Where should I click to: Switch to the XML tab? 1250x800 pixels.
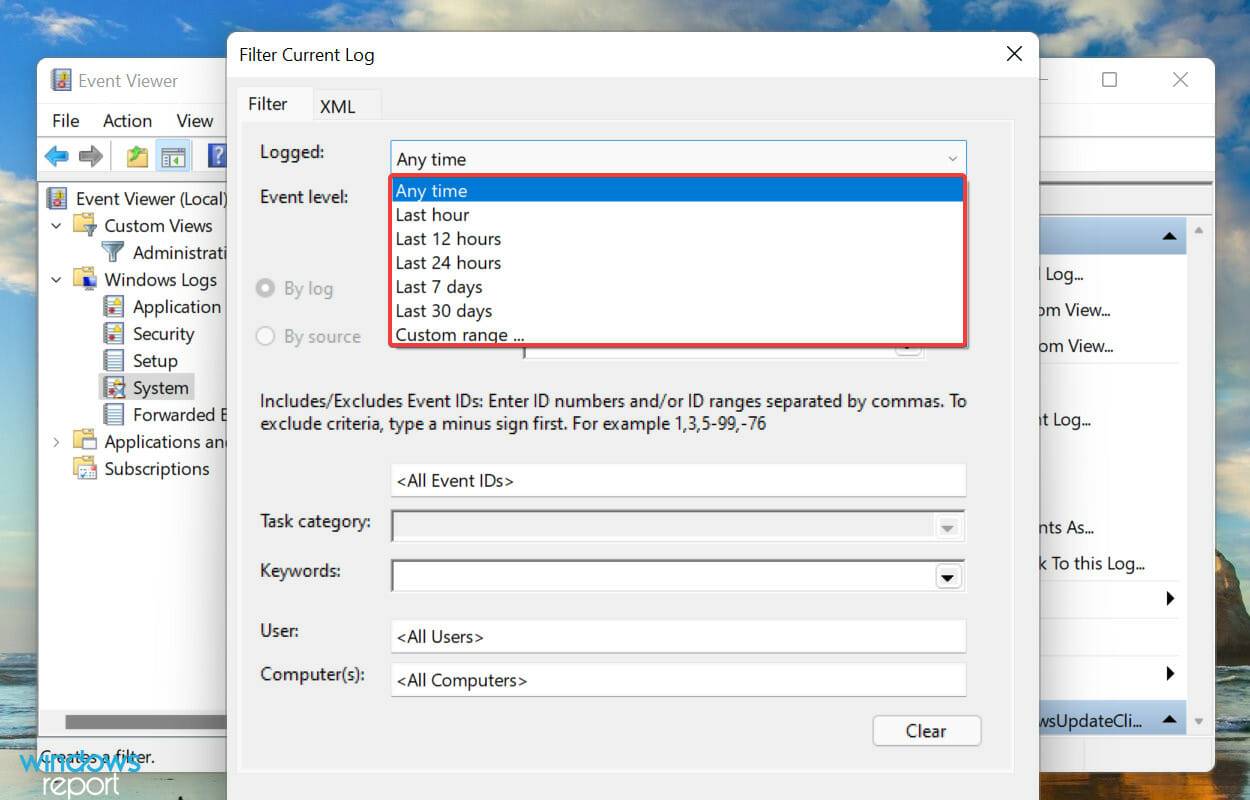coord(338,104)
